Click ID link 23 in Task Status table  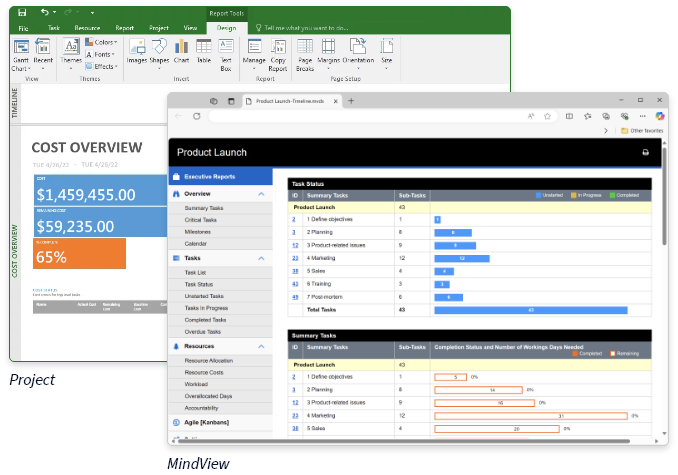pyautogui.click(x=295, y=258)
